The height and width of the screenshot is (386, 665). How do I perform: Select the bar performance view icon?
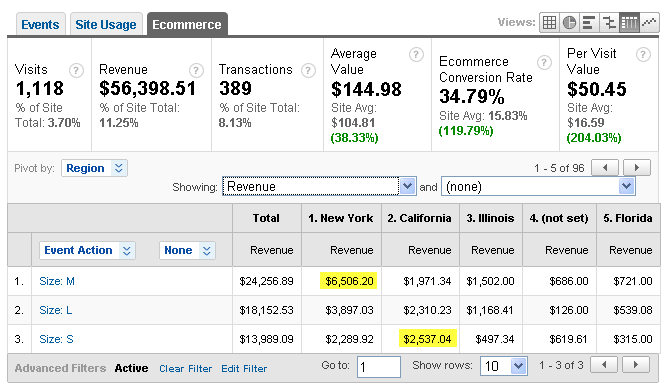(589, 22)
